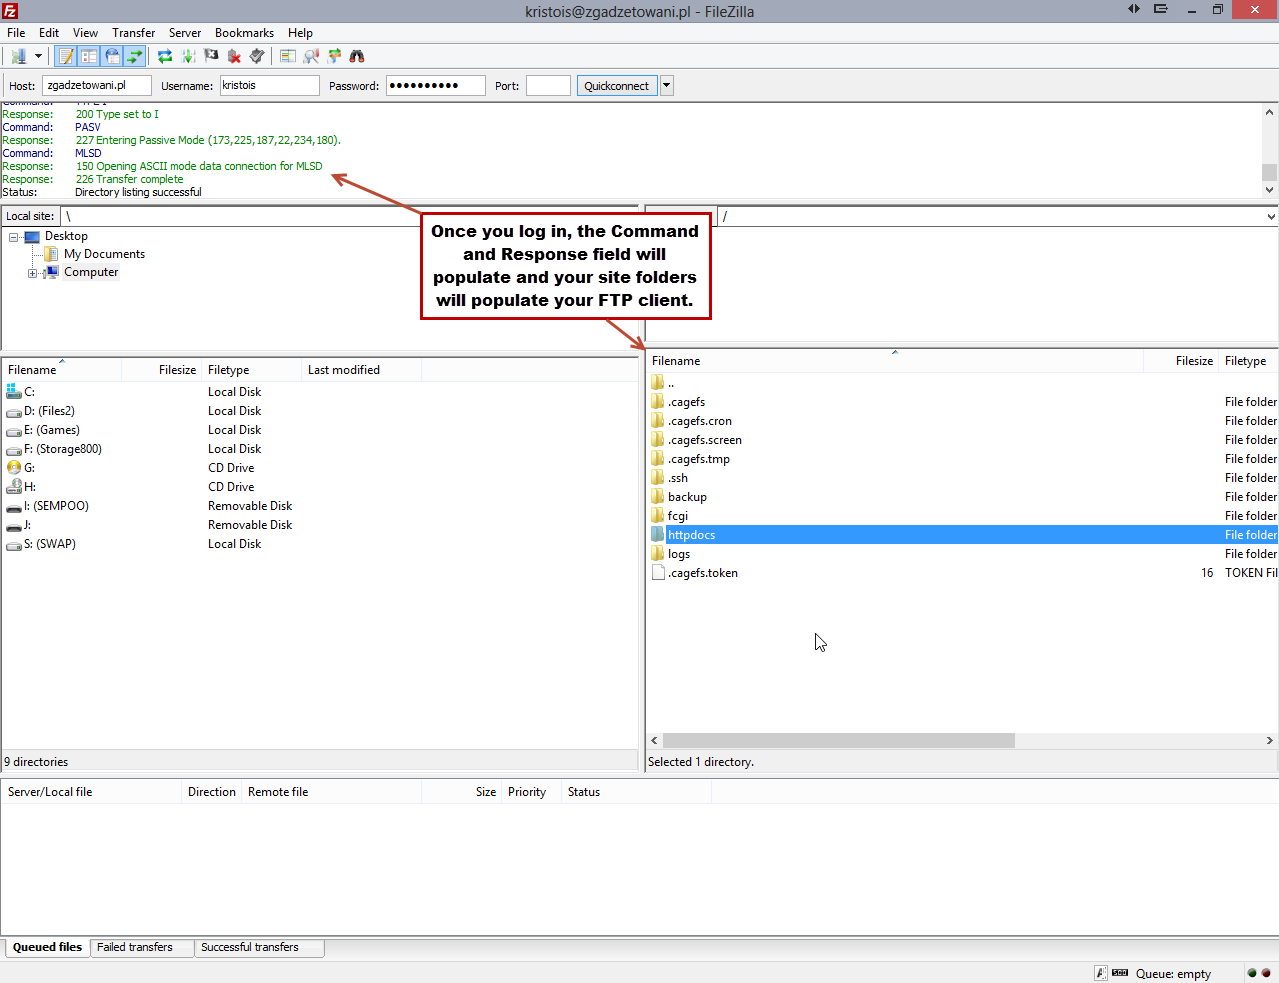Click the message log scroll-down arrow
Screen dimensions: 1279x983
coord(1270,190)
